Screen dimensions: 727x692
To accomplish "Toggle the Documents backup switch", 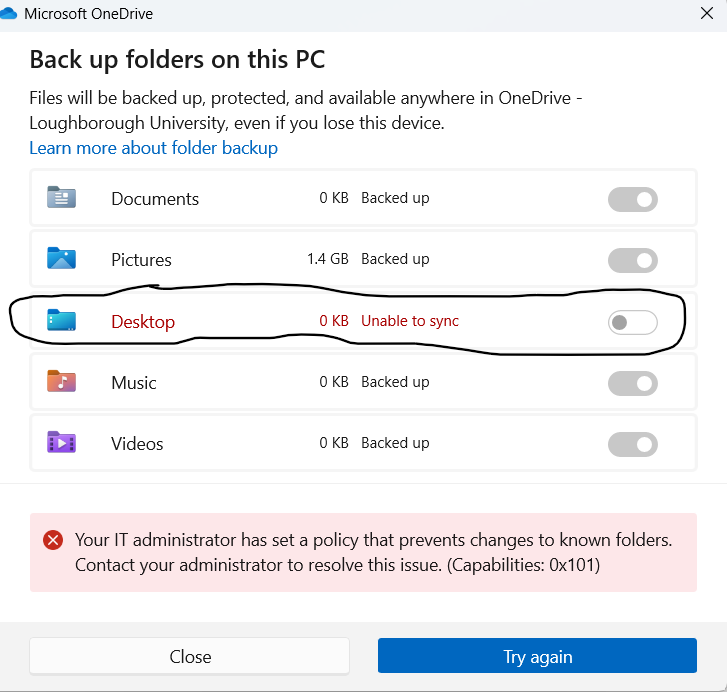I will point(633,199).
